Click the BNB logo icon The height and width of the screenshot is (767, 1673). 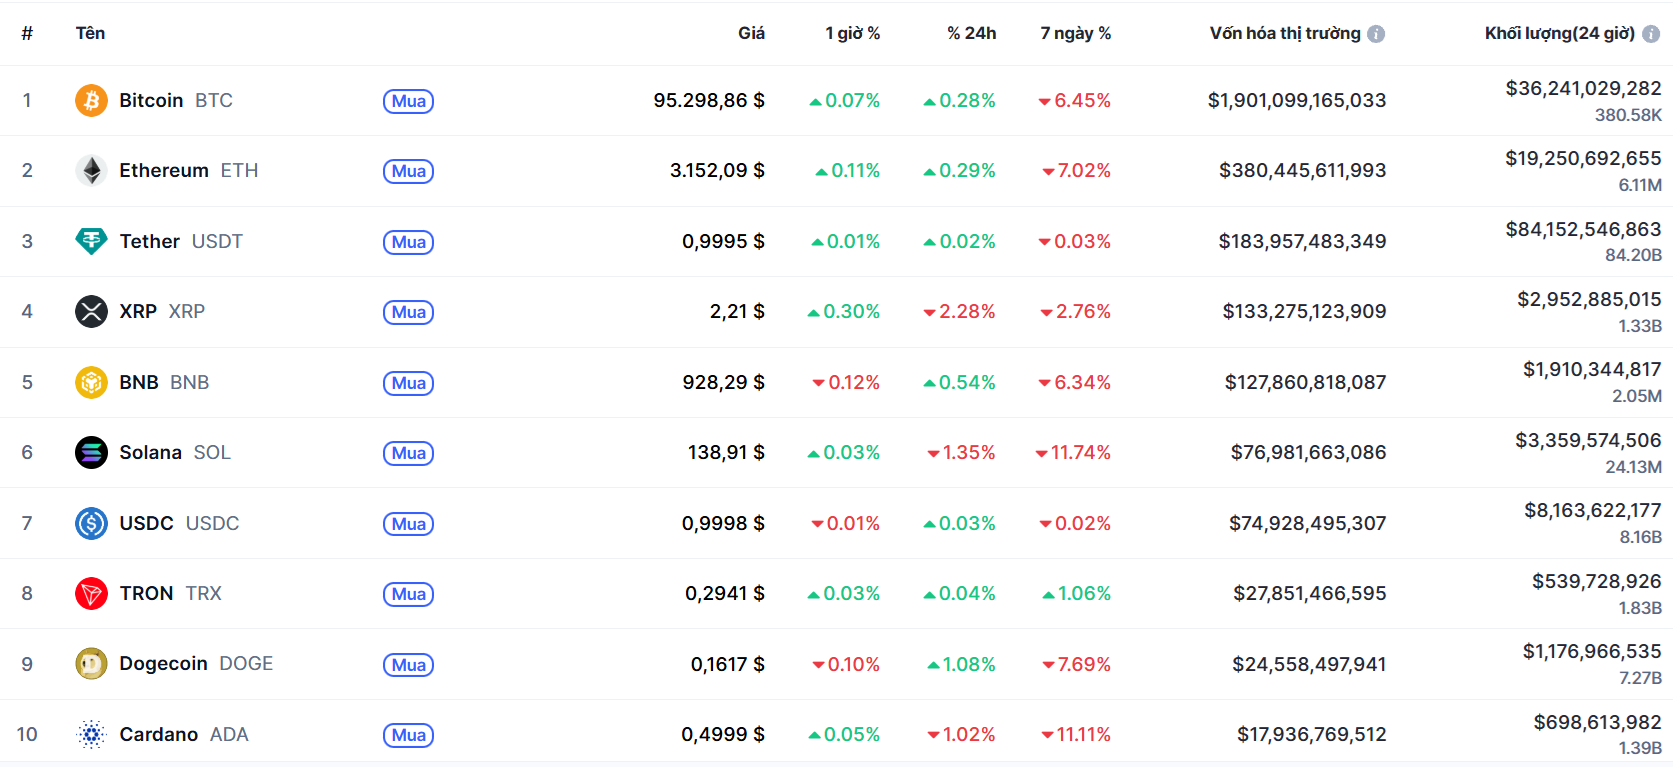[91, 383]
